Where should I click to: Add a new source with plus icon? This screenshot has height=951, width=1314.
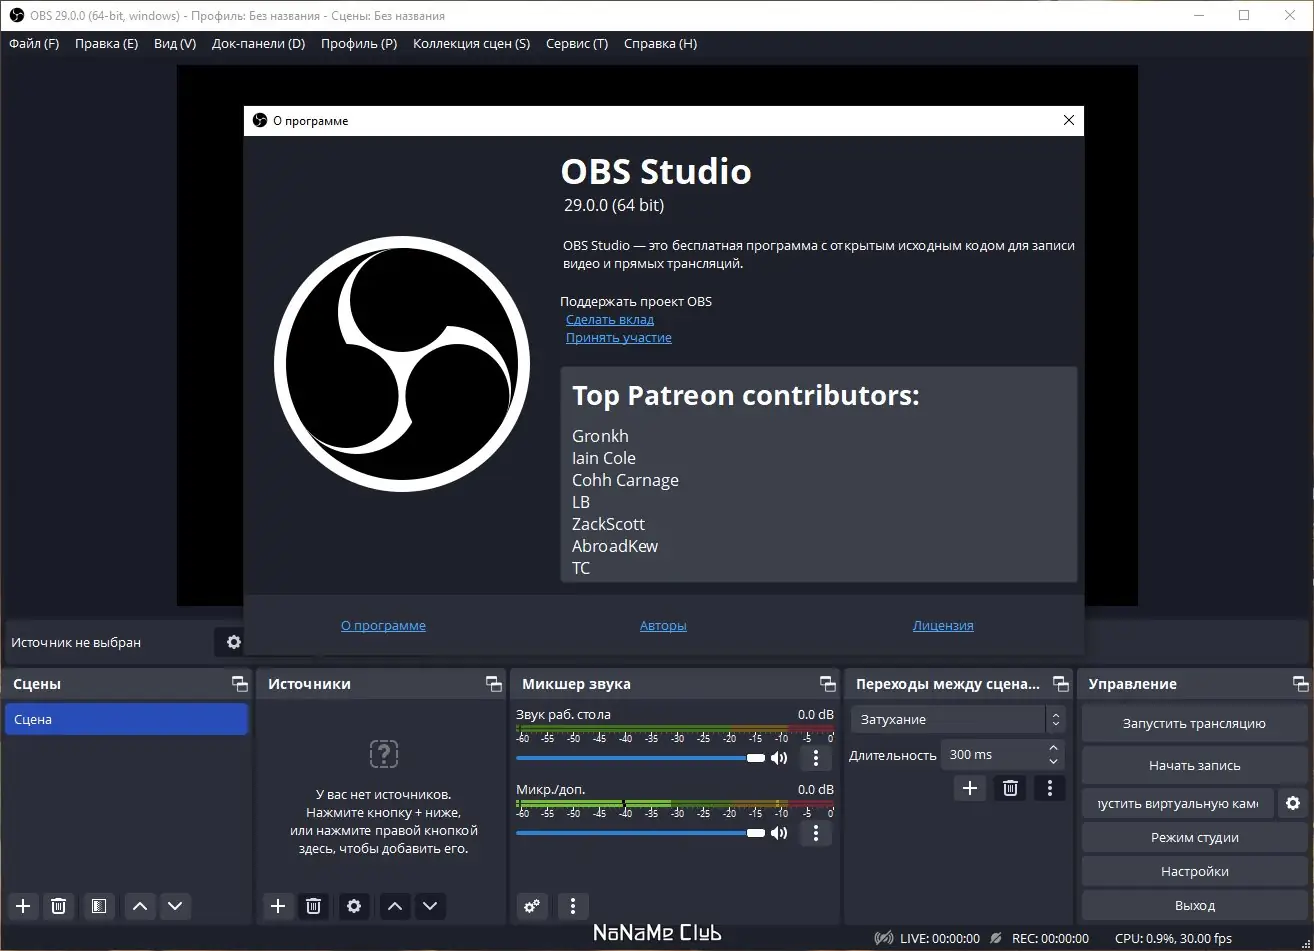click(x=278, y=906)
